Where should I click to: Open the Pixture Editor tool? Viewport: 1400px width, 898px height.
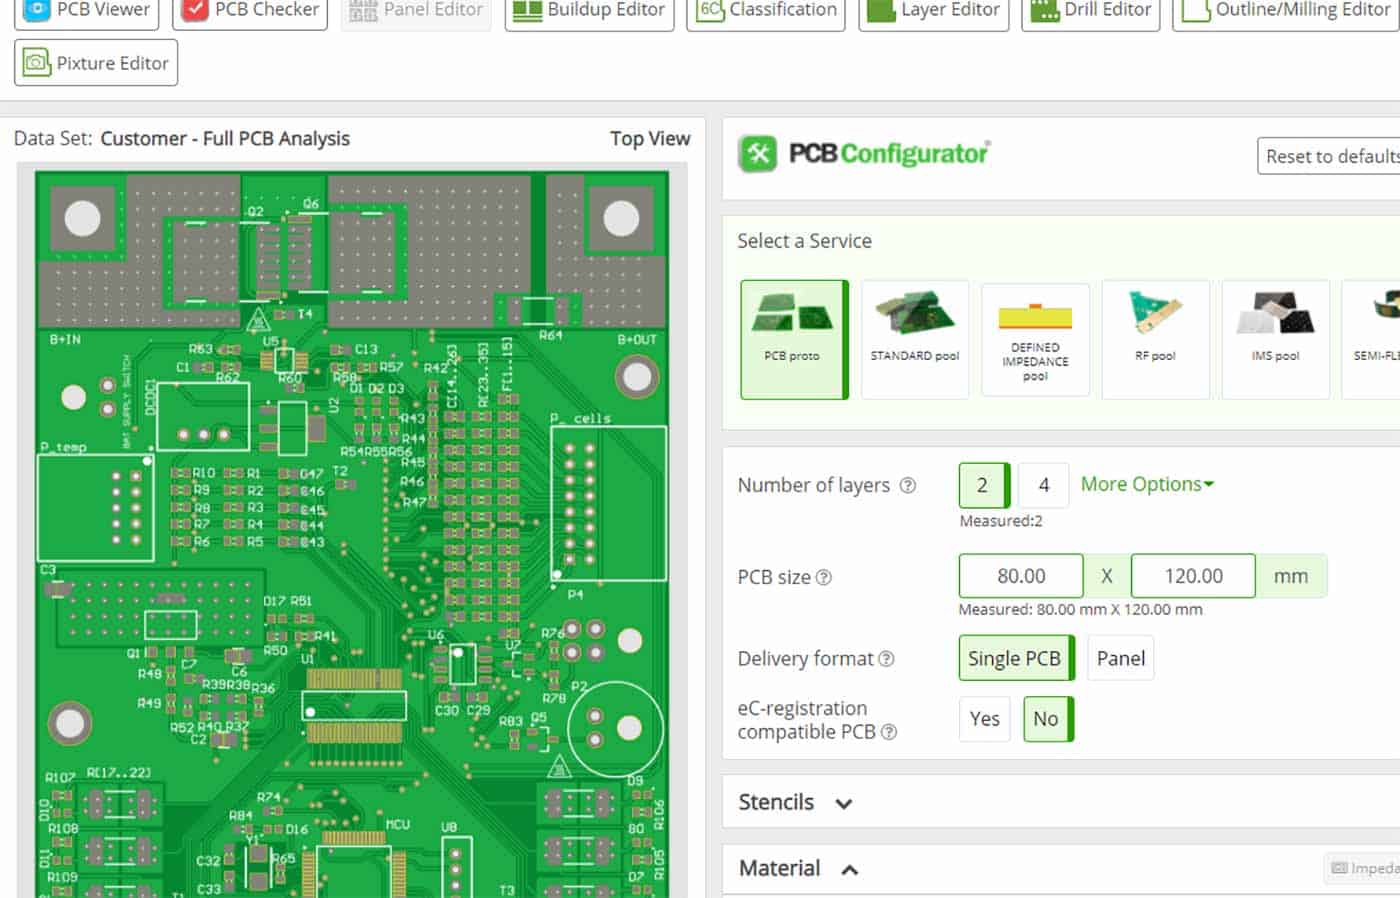coord(96,63)
